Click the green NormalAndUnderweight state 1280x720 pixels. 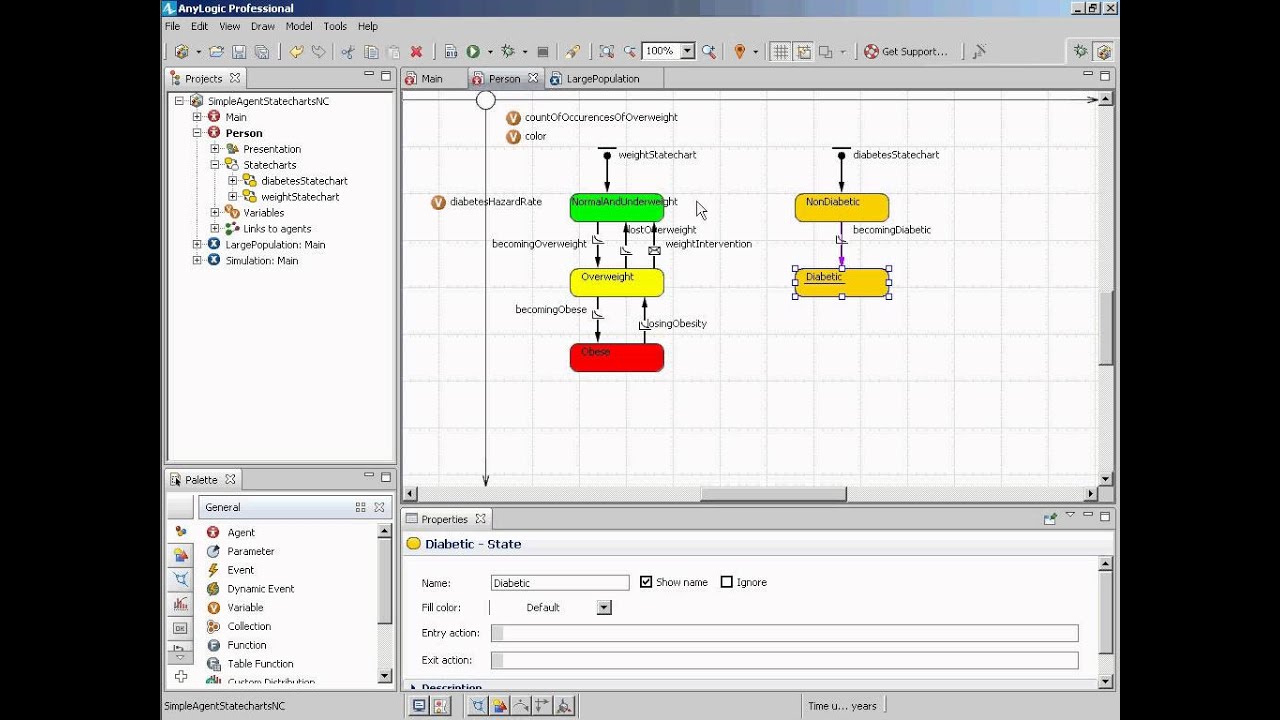[617, 207]
